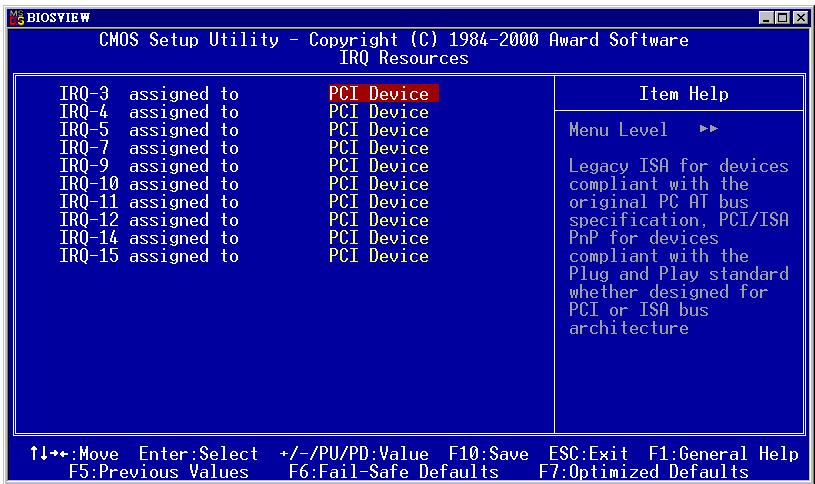The height and width of the screenshot is (484, 815).
Task: Click the MS-DOS icon in the title bar
Action: (17, 18)
